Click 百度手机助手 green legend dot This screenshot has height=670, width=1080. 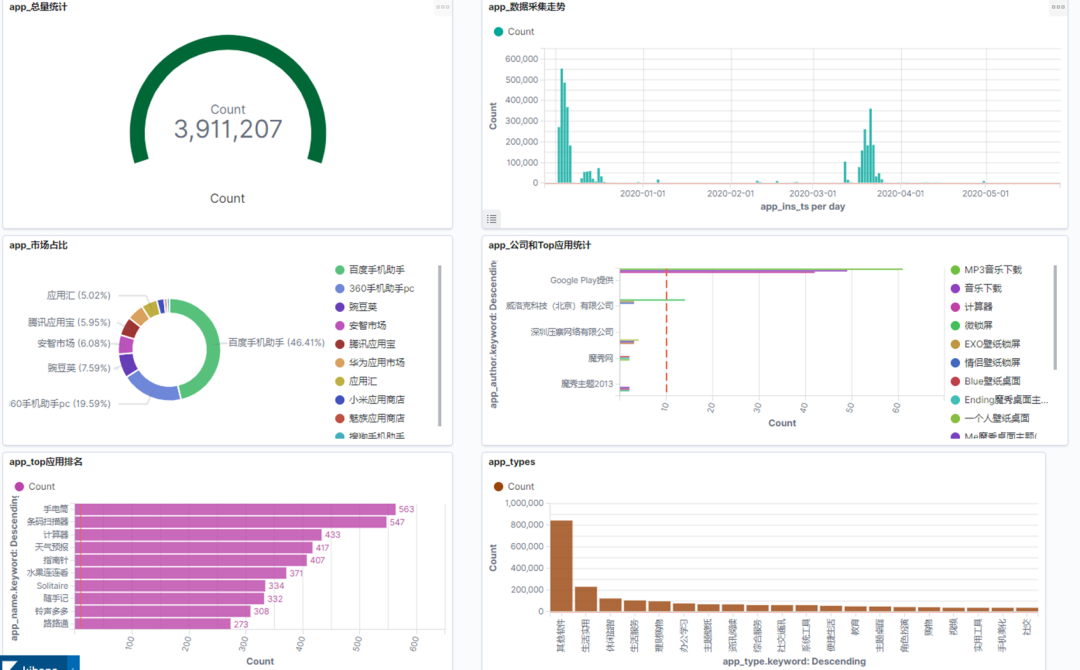(340, 270)
